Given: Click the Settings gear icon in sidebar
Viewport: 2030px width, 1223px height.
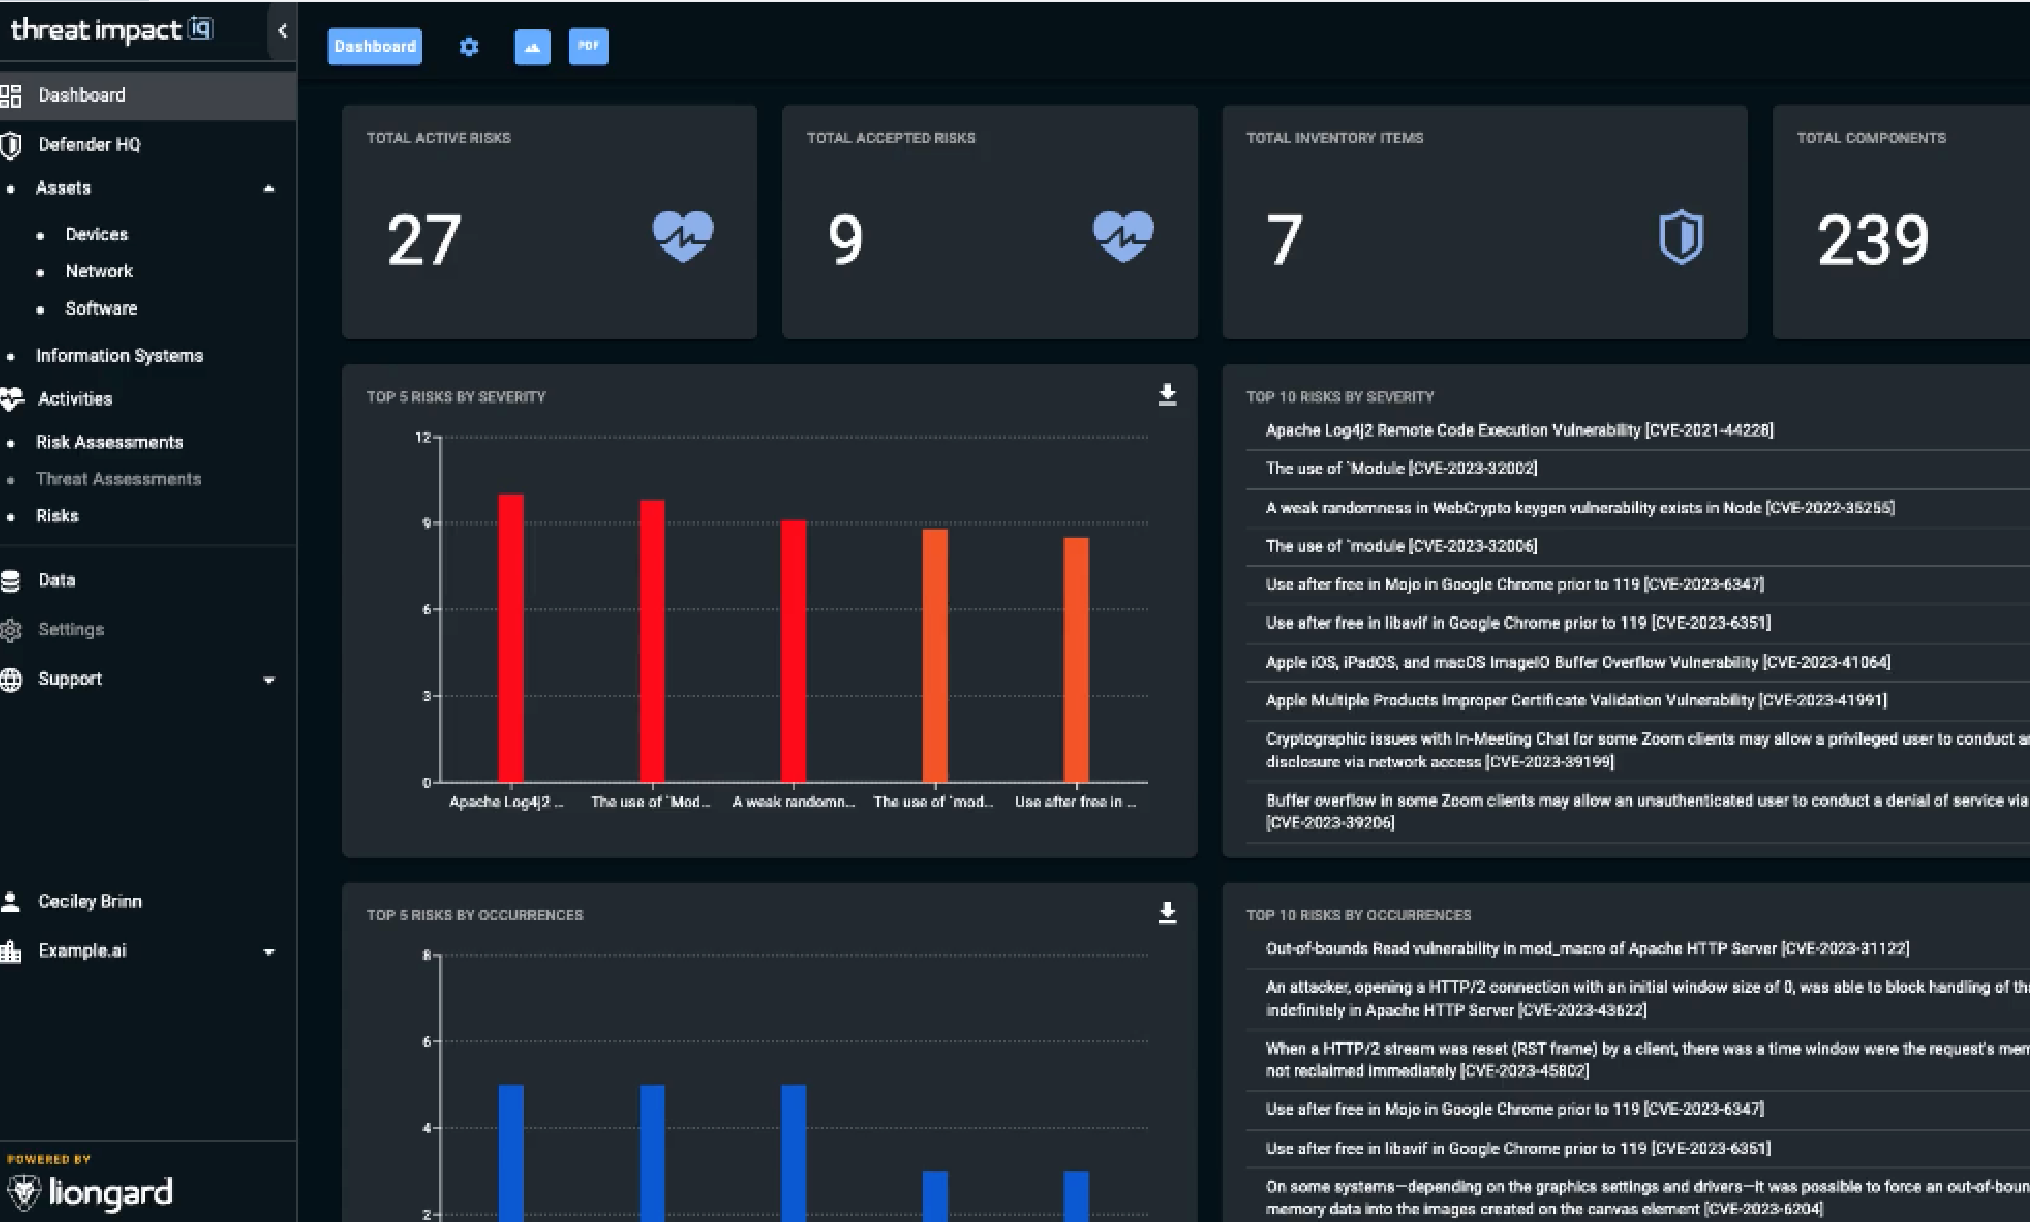Looking at the screenshot, I should point(11,630).
